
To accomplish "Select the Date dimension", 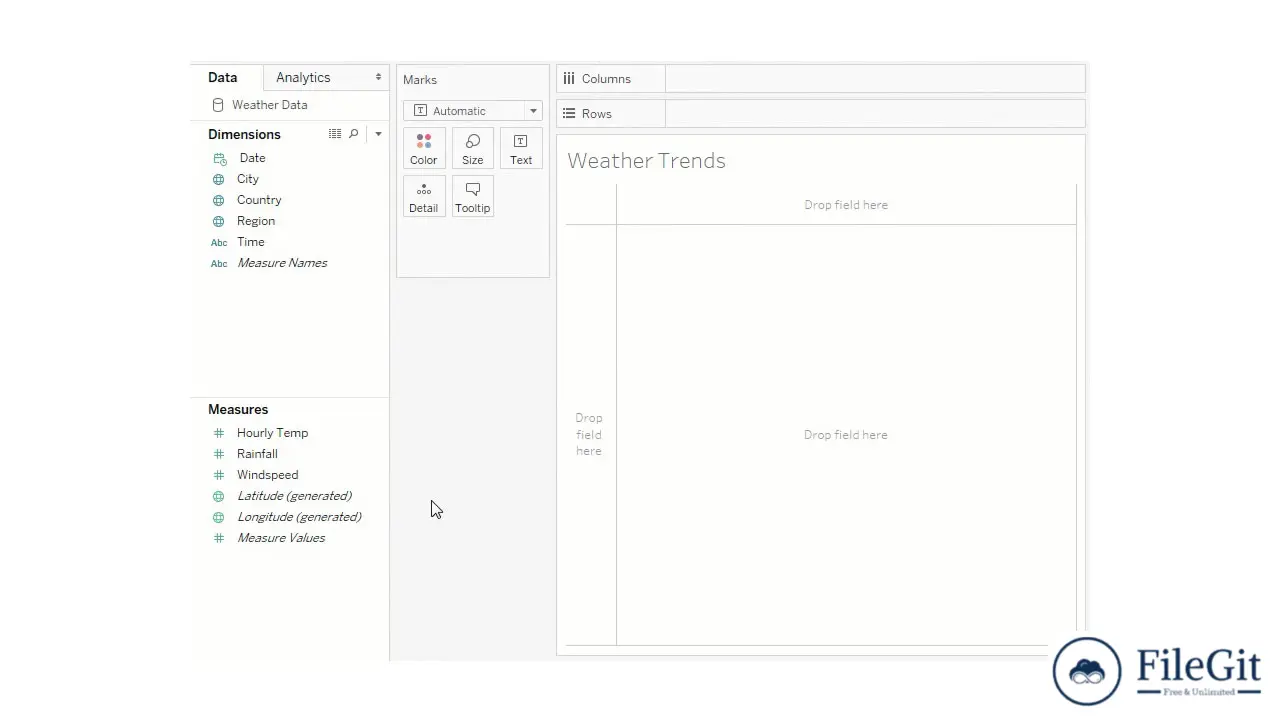I will point(252,158).
